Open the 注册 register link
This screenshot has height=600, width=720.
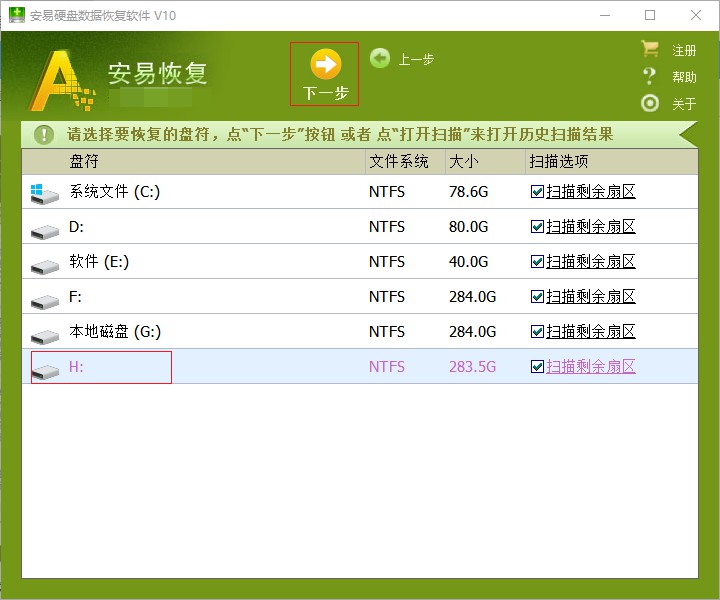pyautogui.click(x=684, y=51)
